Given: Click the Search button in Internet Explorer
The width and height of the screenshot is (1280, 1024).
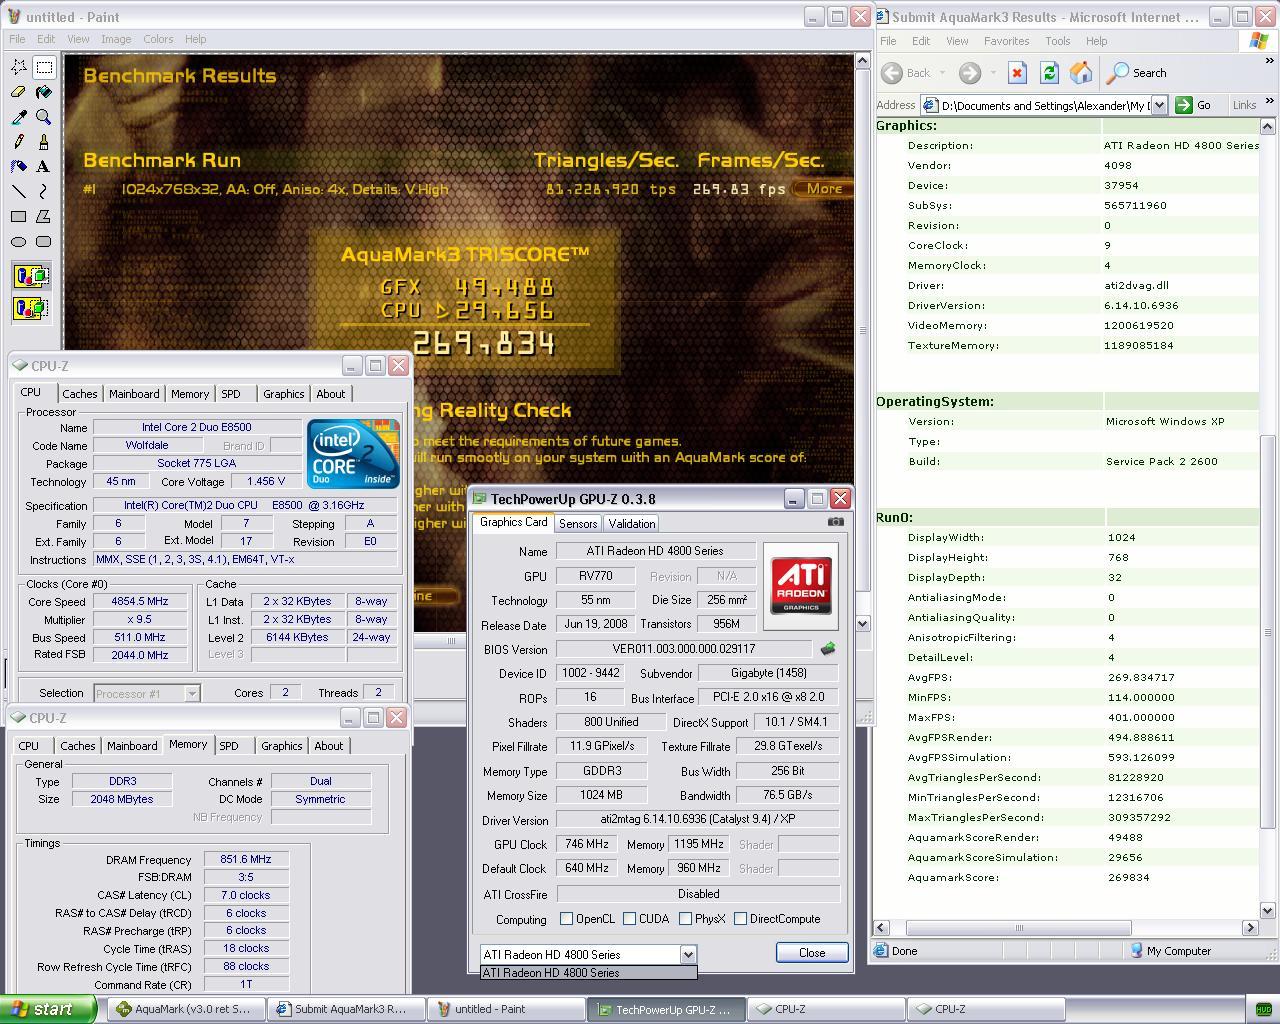Looking at the screenshot, I should pos(1138,73).
